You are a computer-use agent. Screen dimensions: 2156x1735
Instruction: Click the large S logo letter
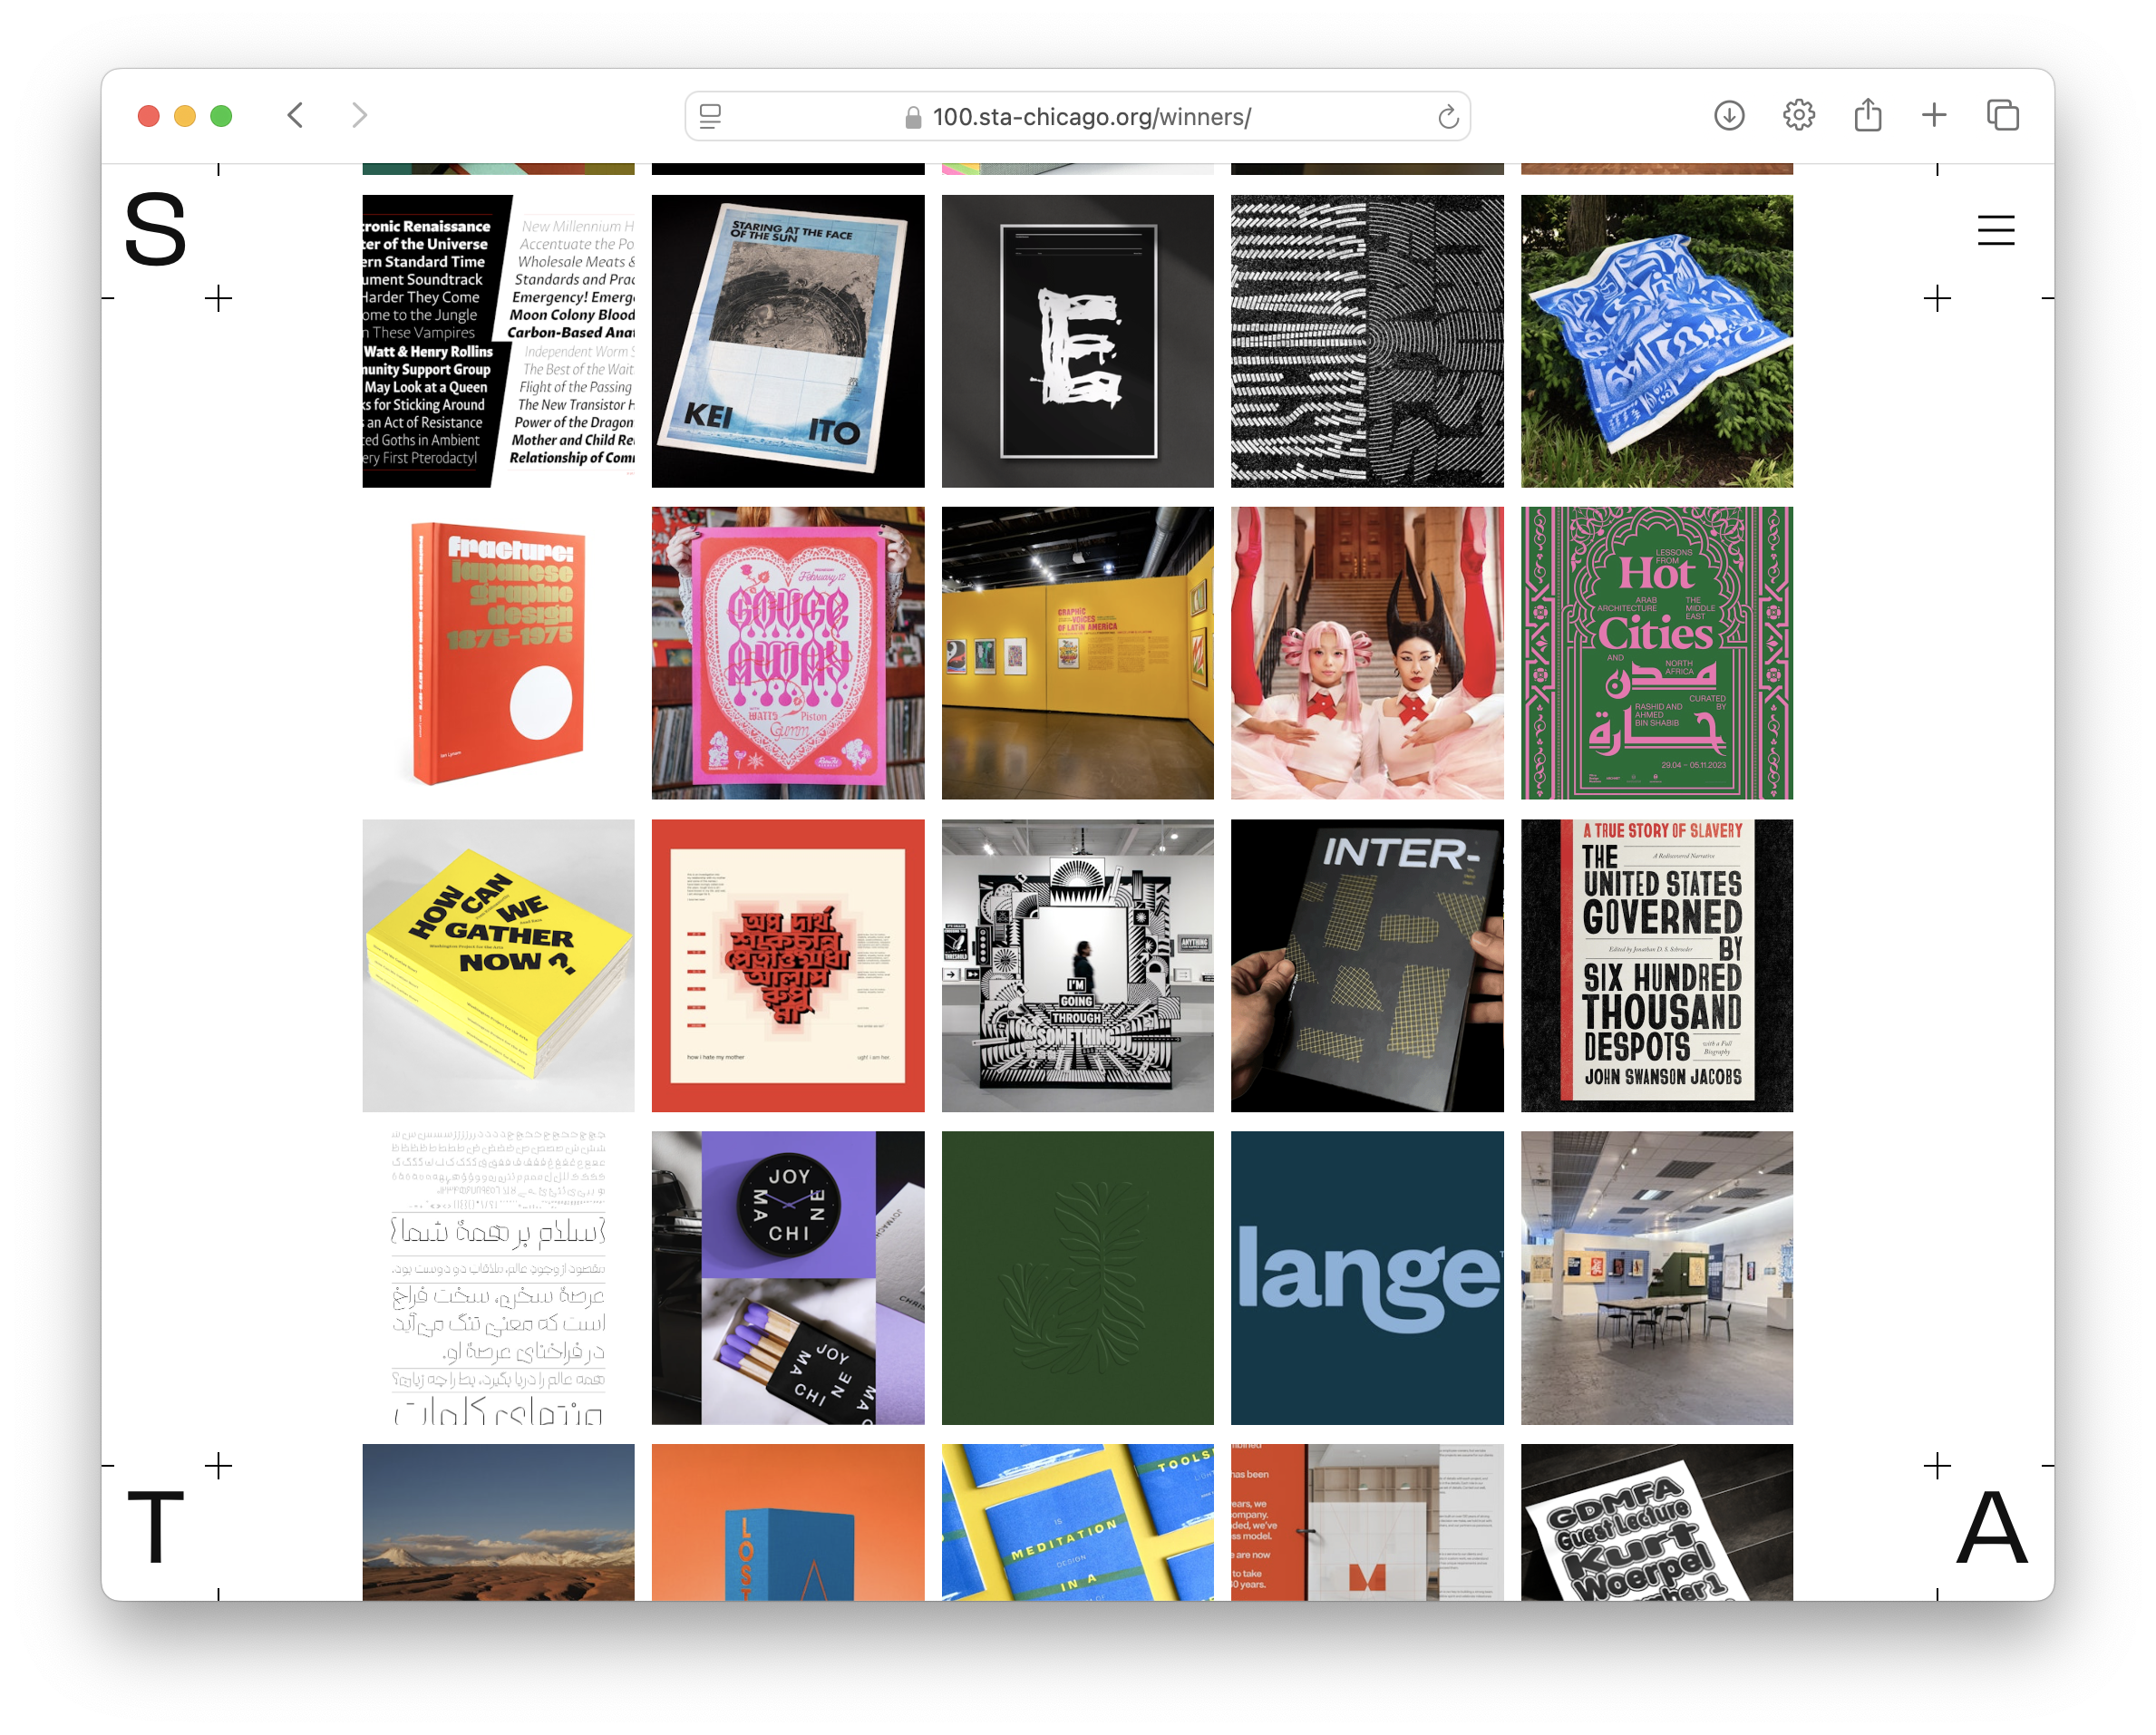(x=155, y=230)
